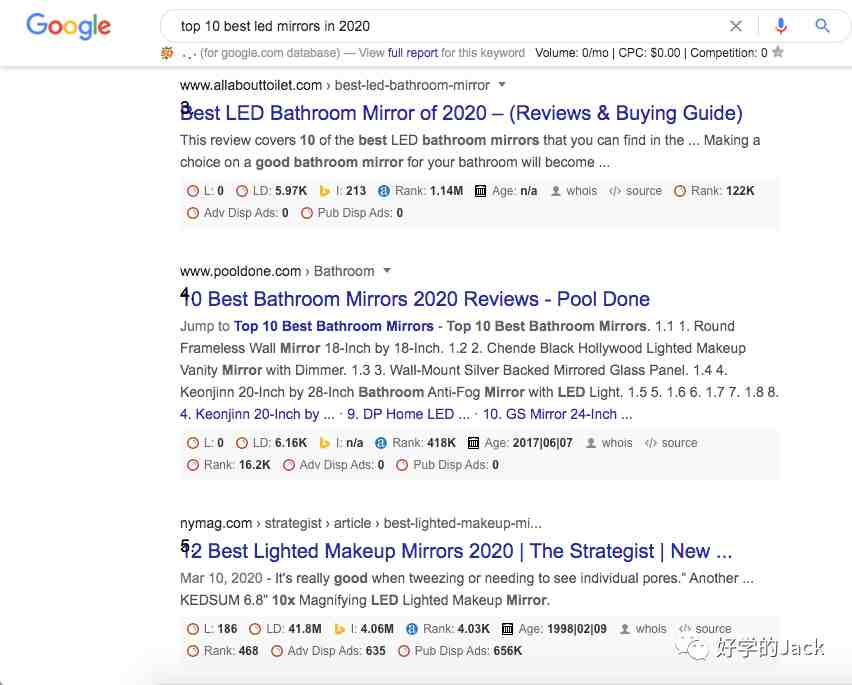Click the Alexa Rank 1.14M icon

tap(384, 191)
